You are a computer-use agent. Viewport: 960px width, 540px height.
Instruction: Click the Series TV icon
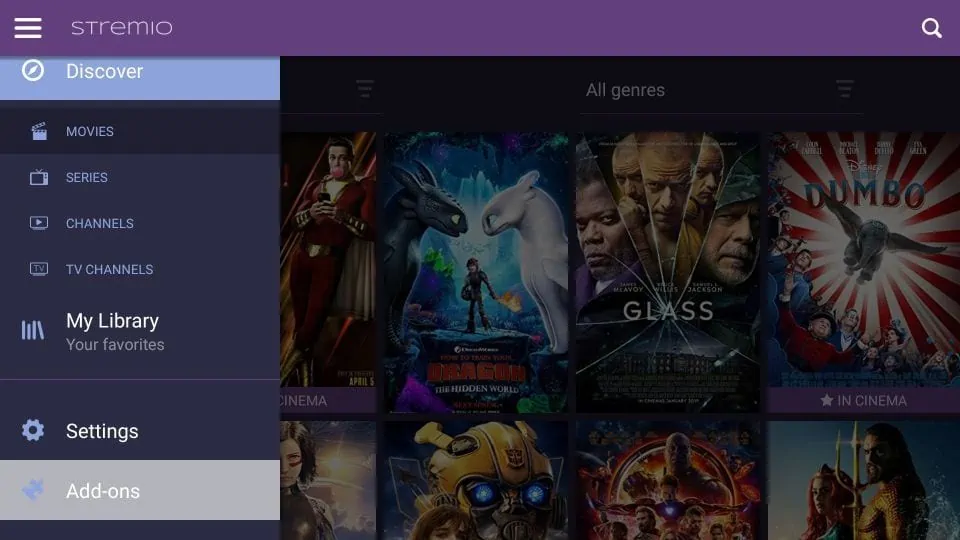pos(39,177)
